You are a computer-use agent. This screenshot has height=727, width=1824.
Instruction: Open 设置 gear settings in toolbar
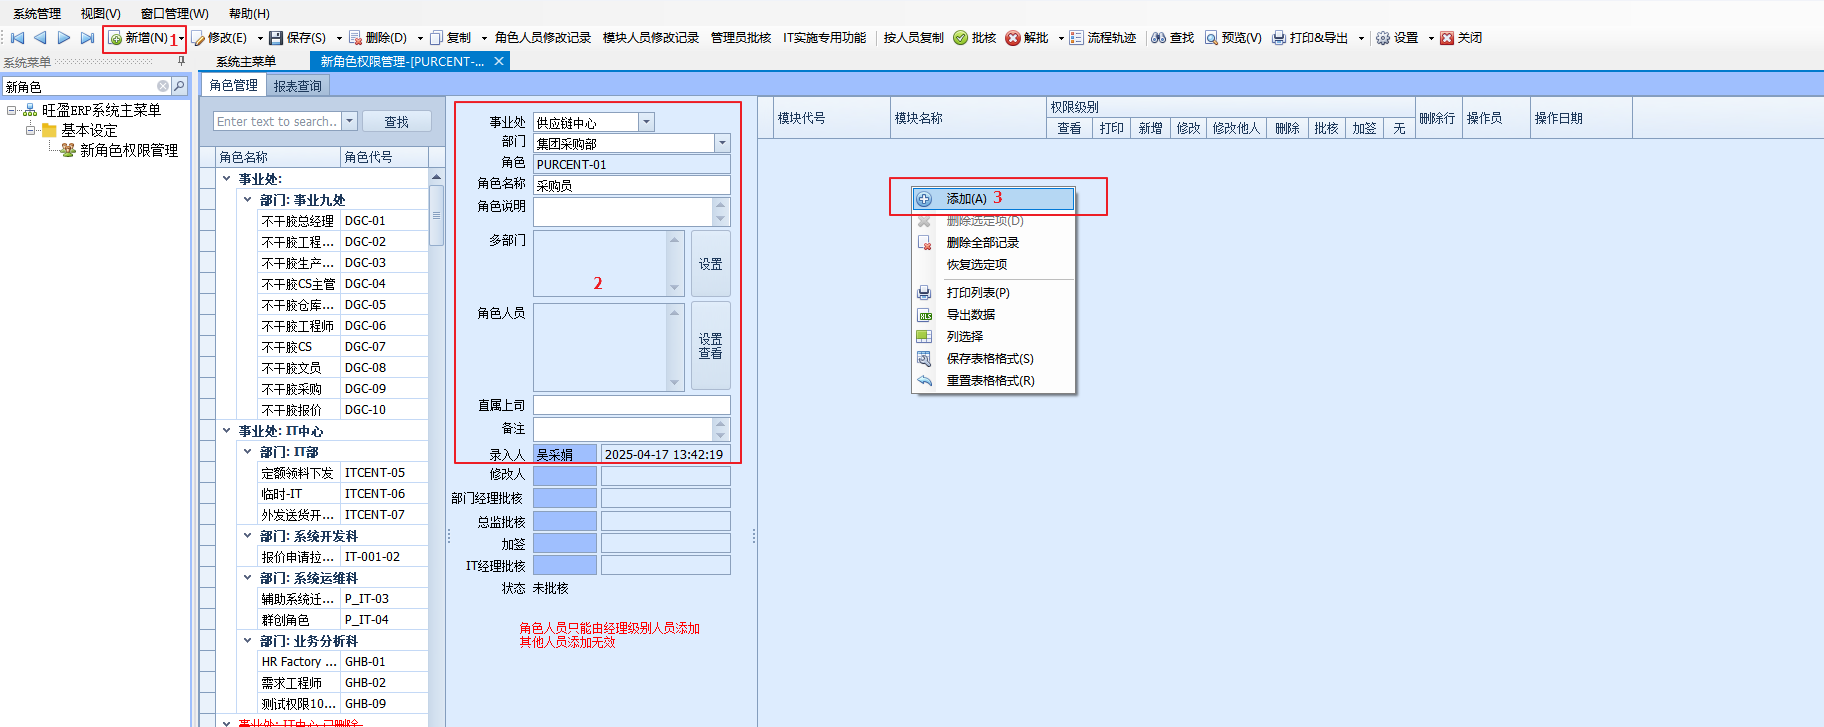tap(1397, 38)
